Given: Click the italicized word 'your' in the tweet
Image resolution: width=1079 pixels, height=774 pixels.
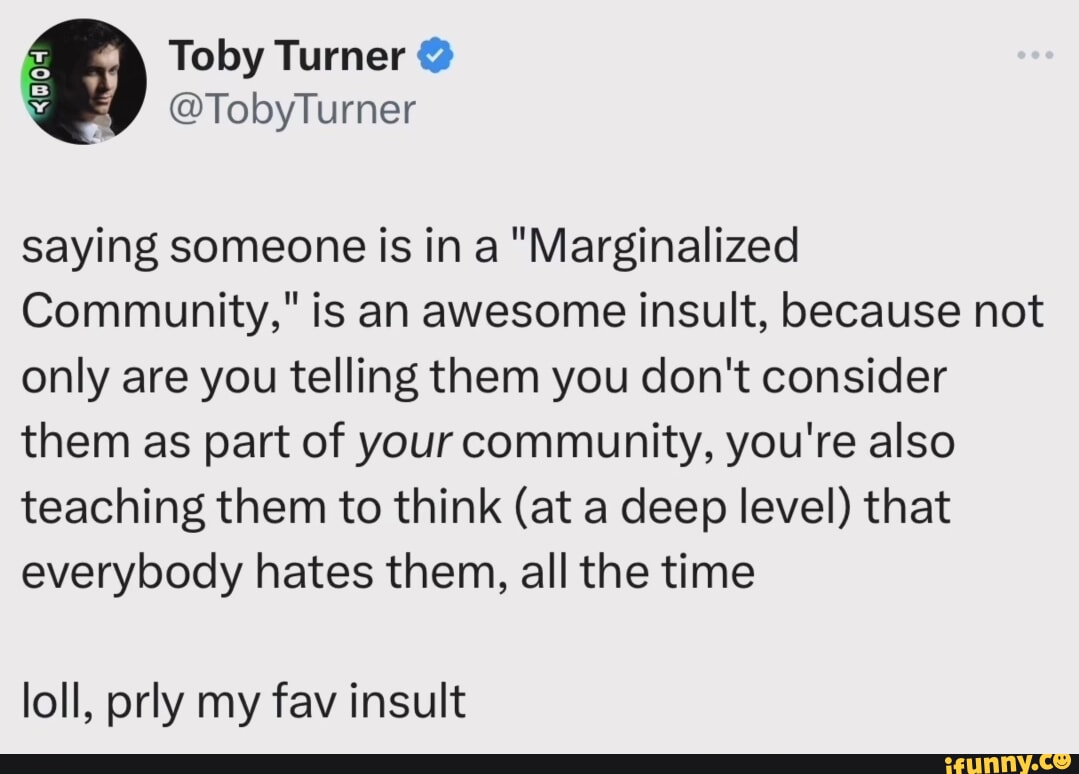Looking at the screenshot, I should click(x=407, y=440).
